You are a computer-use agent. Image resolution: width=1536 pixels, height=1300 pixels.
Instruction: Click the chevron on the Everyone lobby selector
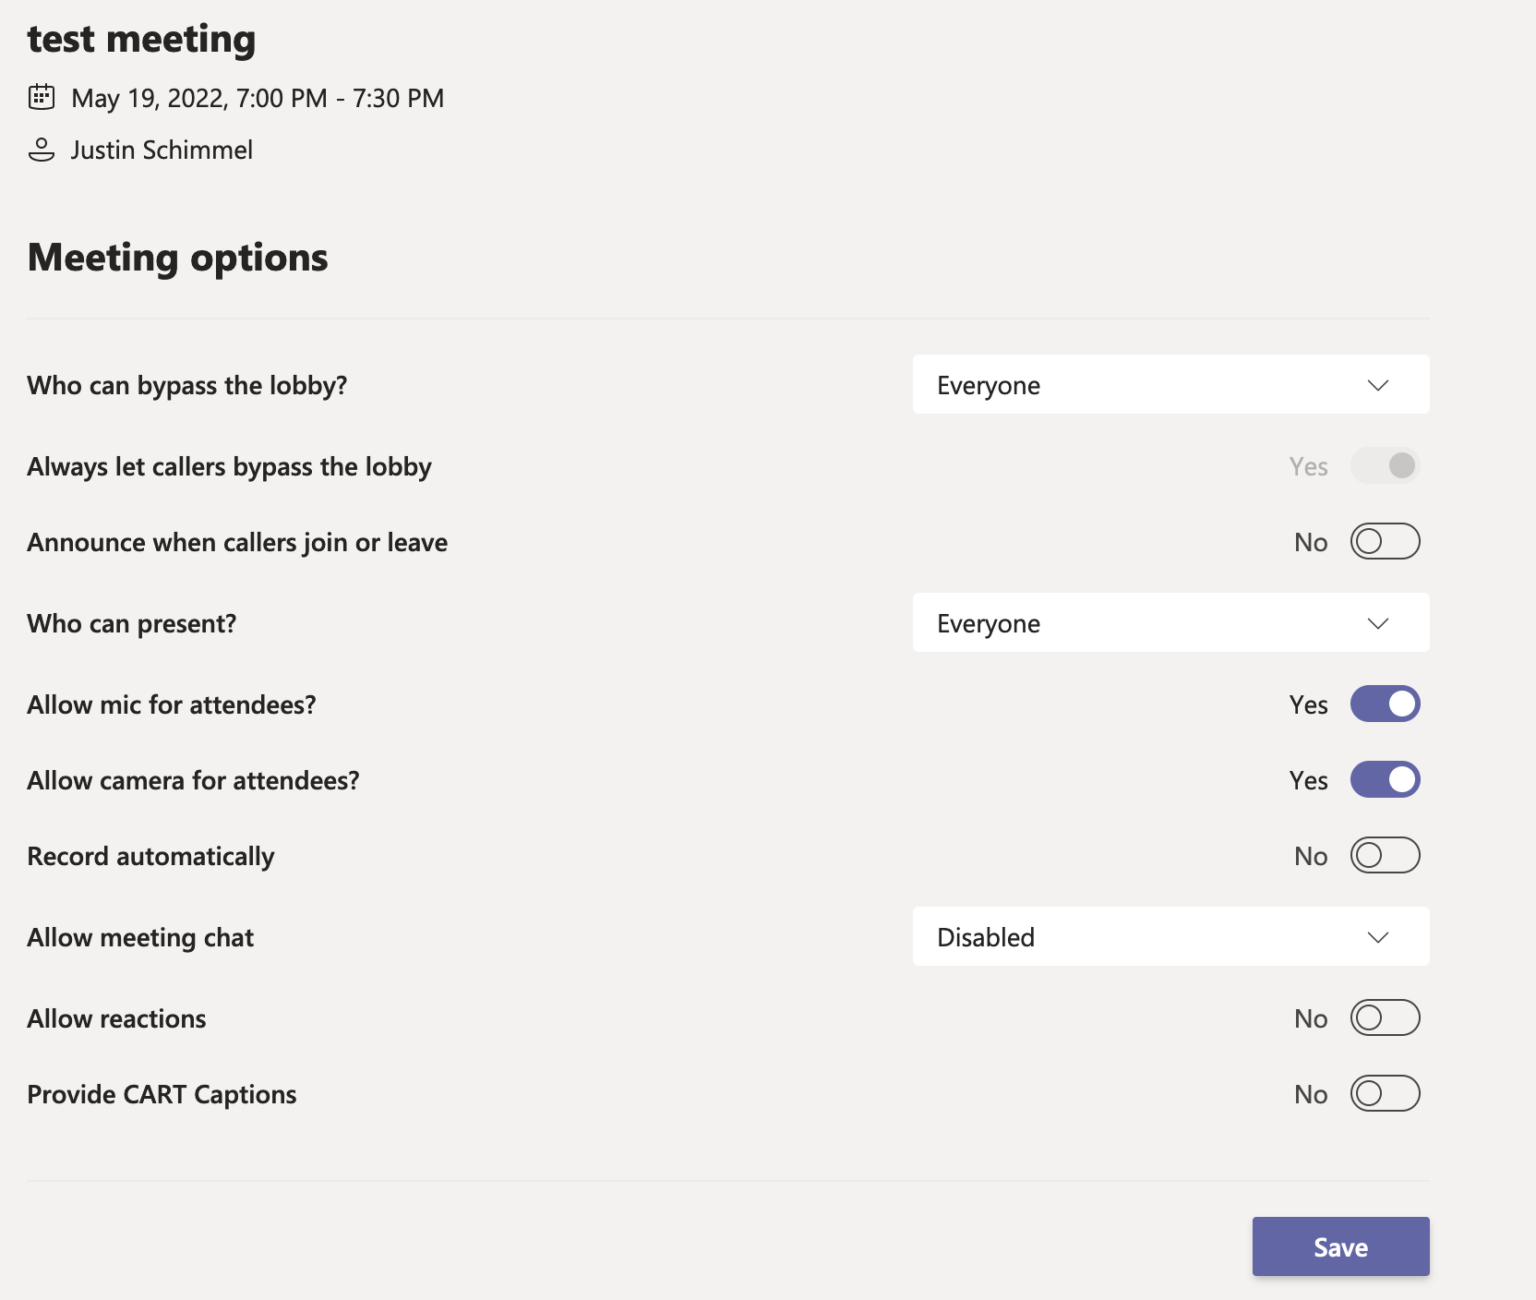coord(1378,384)
